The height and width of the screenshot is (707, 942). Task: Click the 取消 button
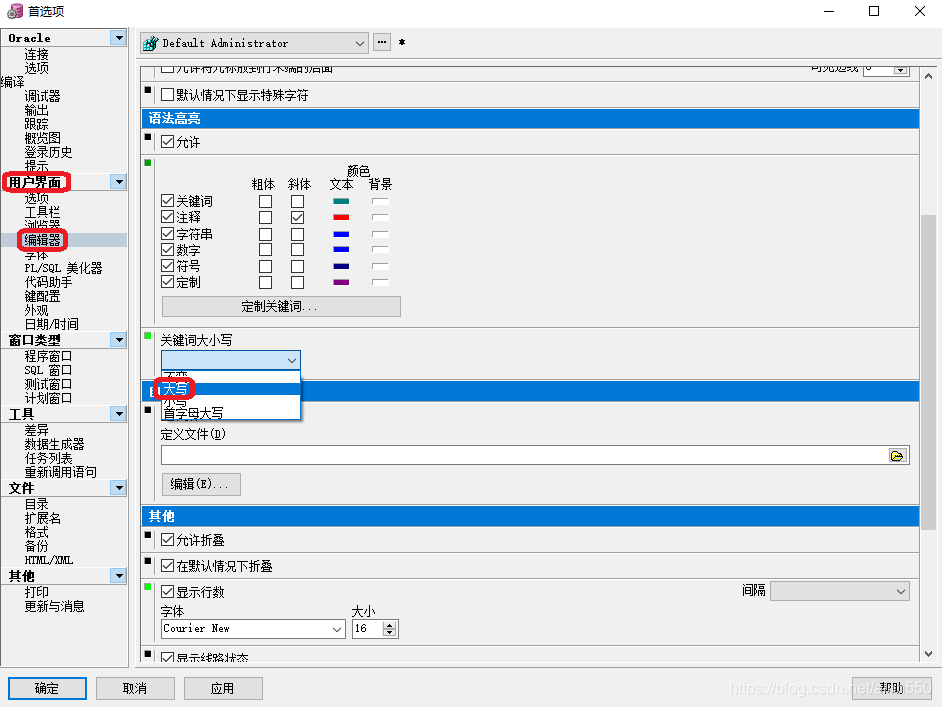135,688
